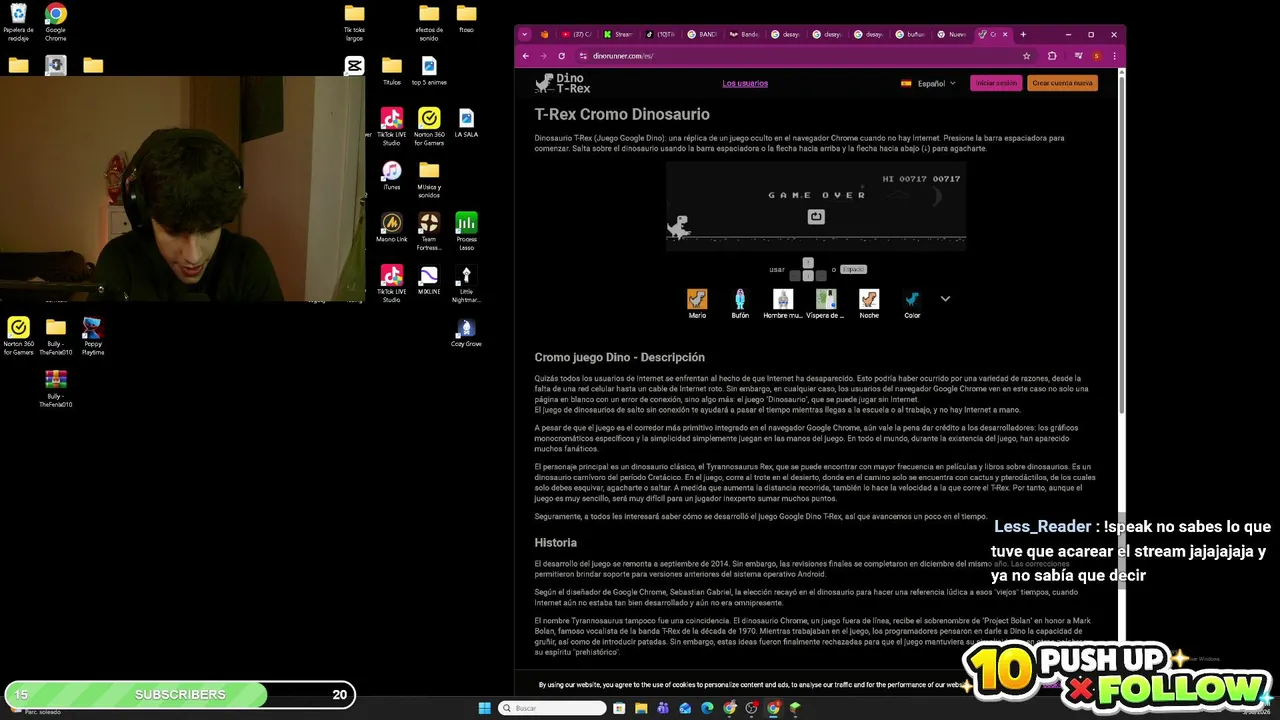Restart the game via the Game Over replay button
Viewport: 1280px width, 720px height.
pos(816,216)
